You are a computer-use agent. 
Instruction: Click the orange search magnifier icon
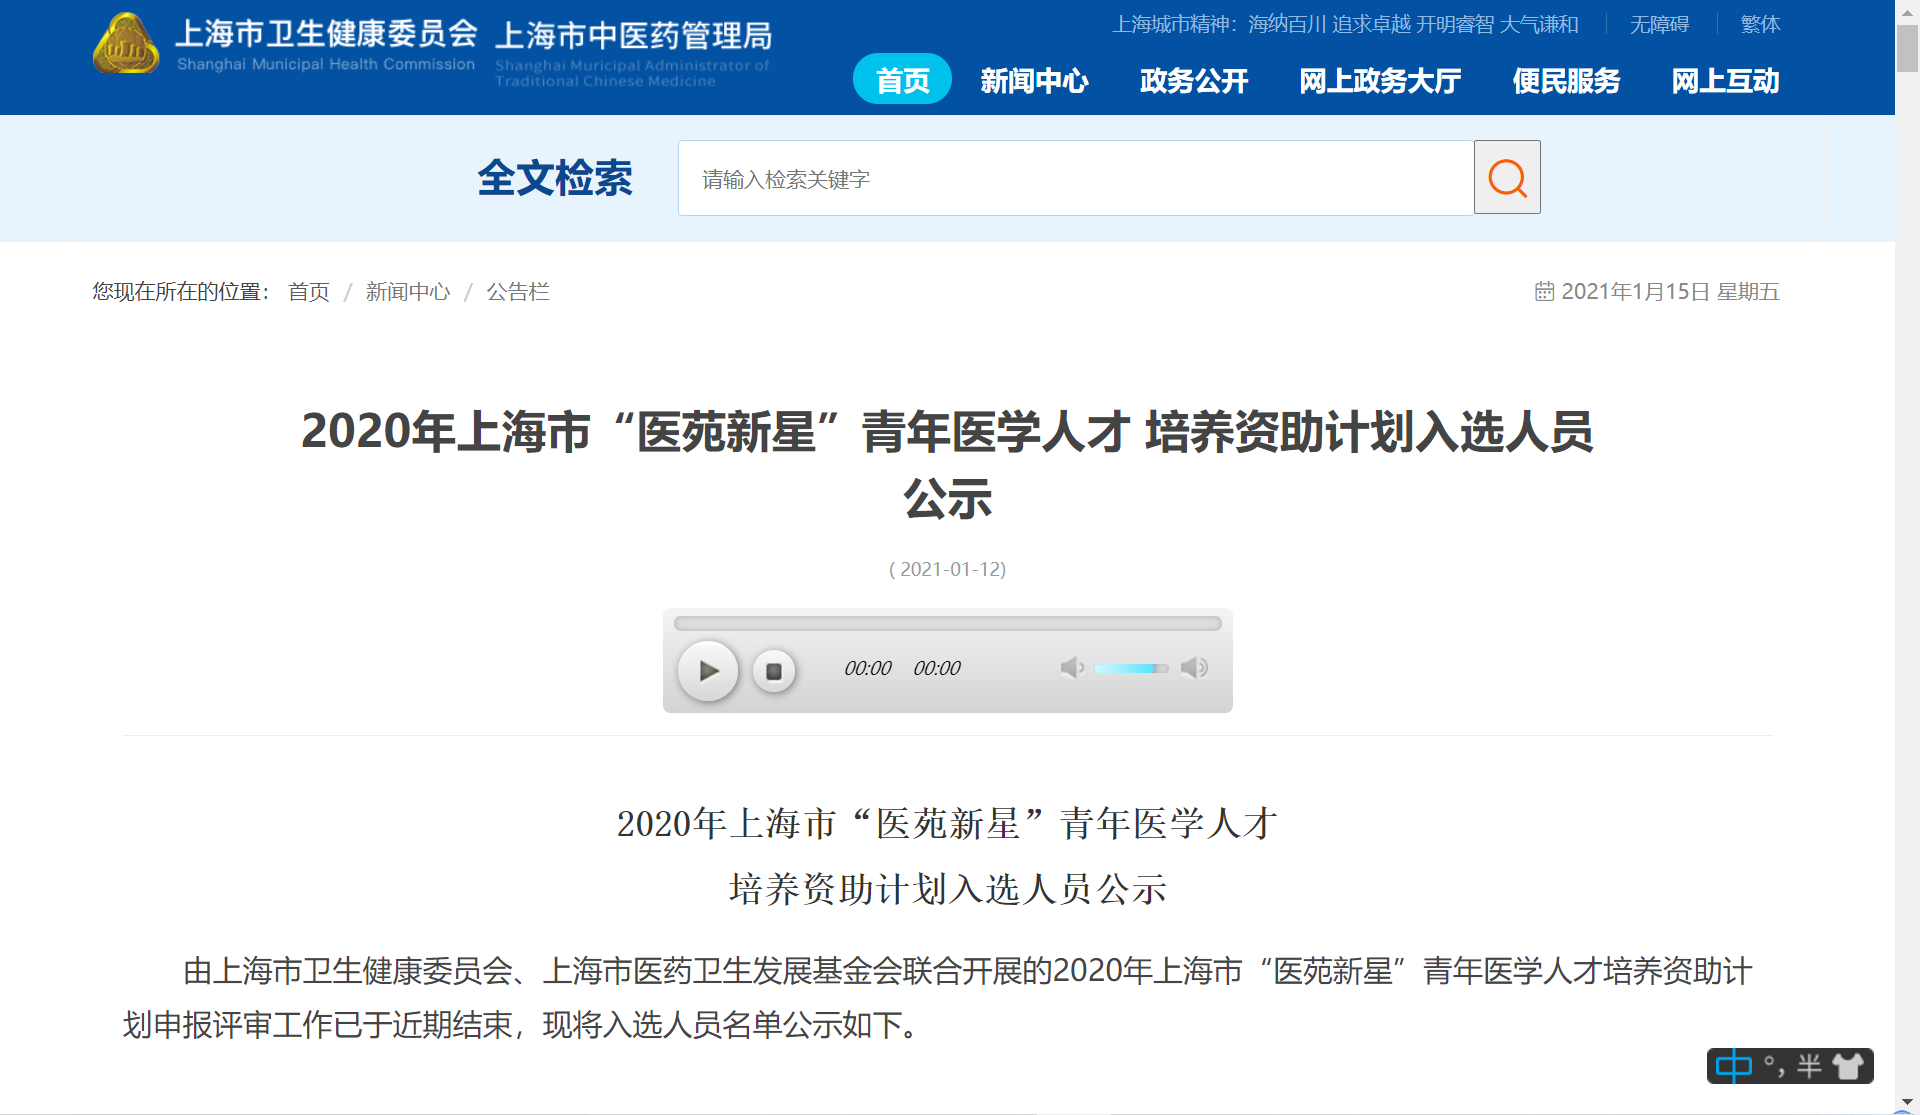1507,178
